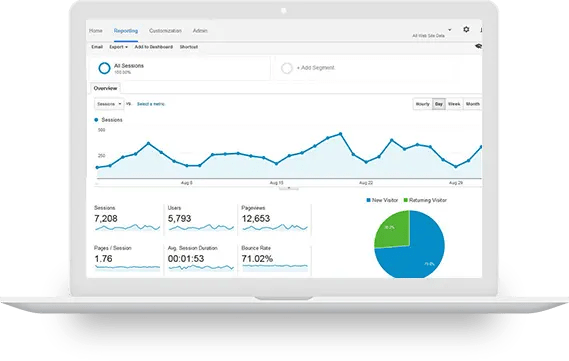569x361 pixels.
Task: Switch graph to Month view
Action: [472, 104]
